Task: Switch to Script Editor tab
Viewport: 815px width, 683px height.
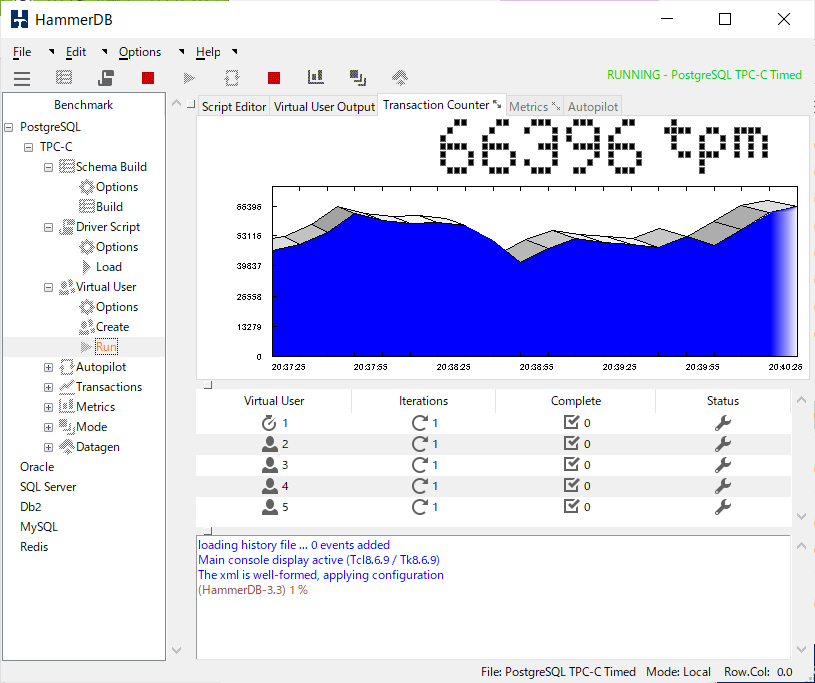Action: [x=234, y=107]
